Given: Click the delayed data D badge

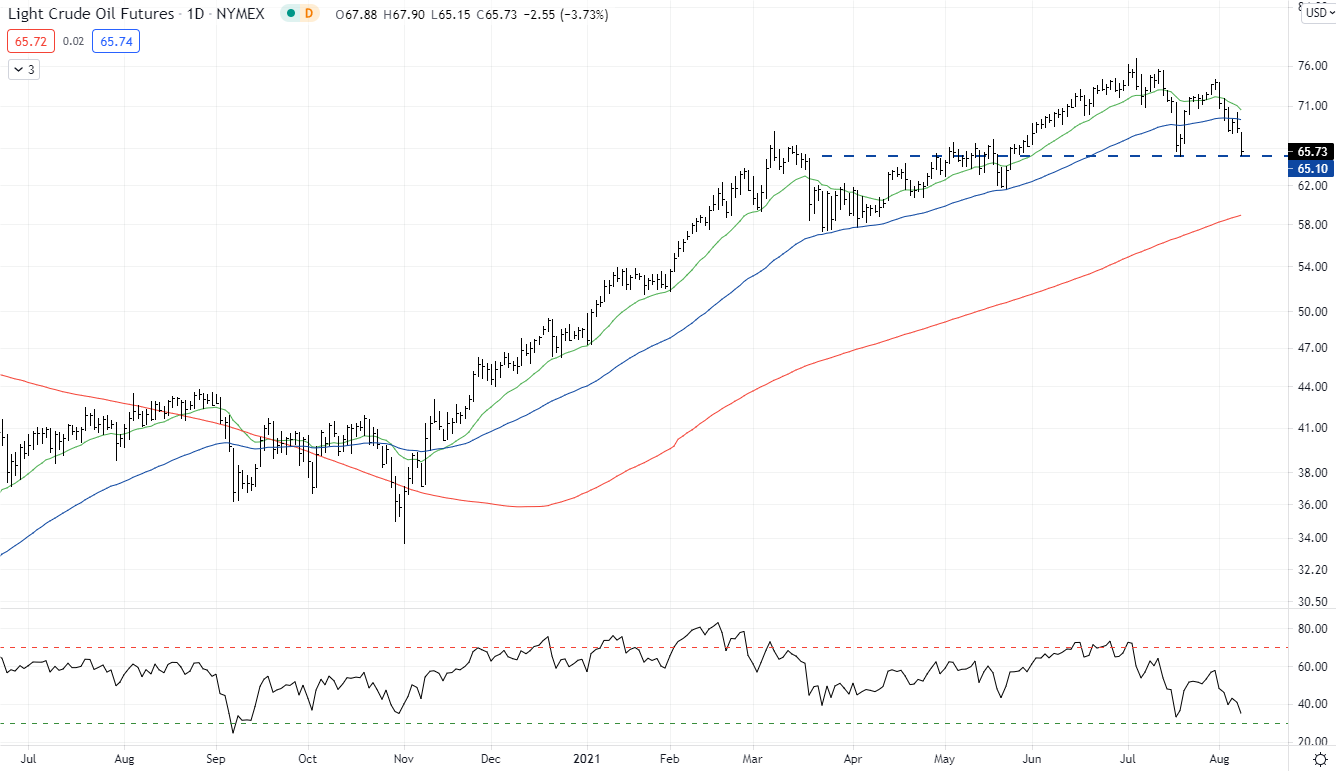Looking at the screenshot, I should 309,14.
